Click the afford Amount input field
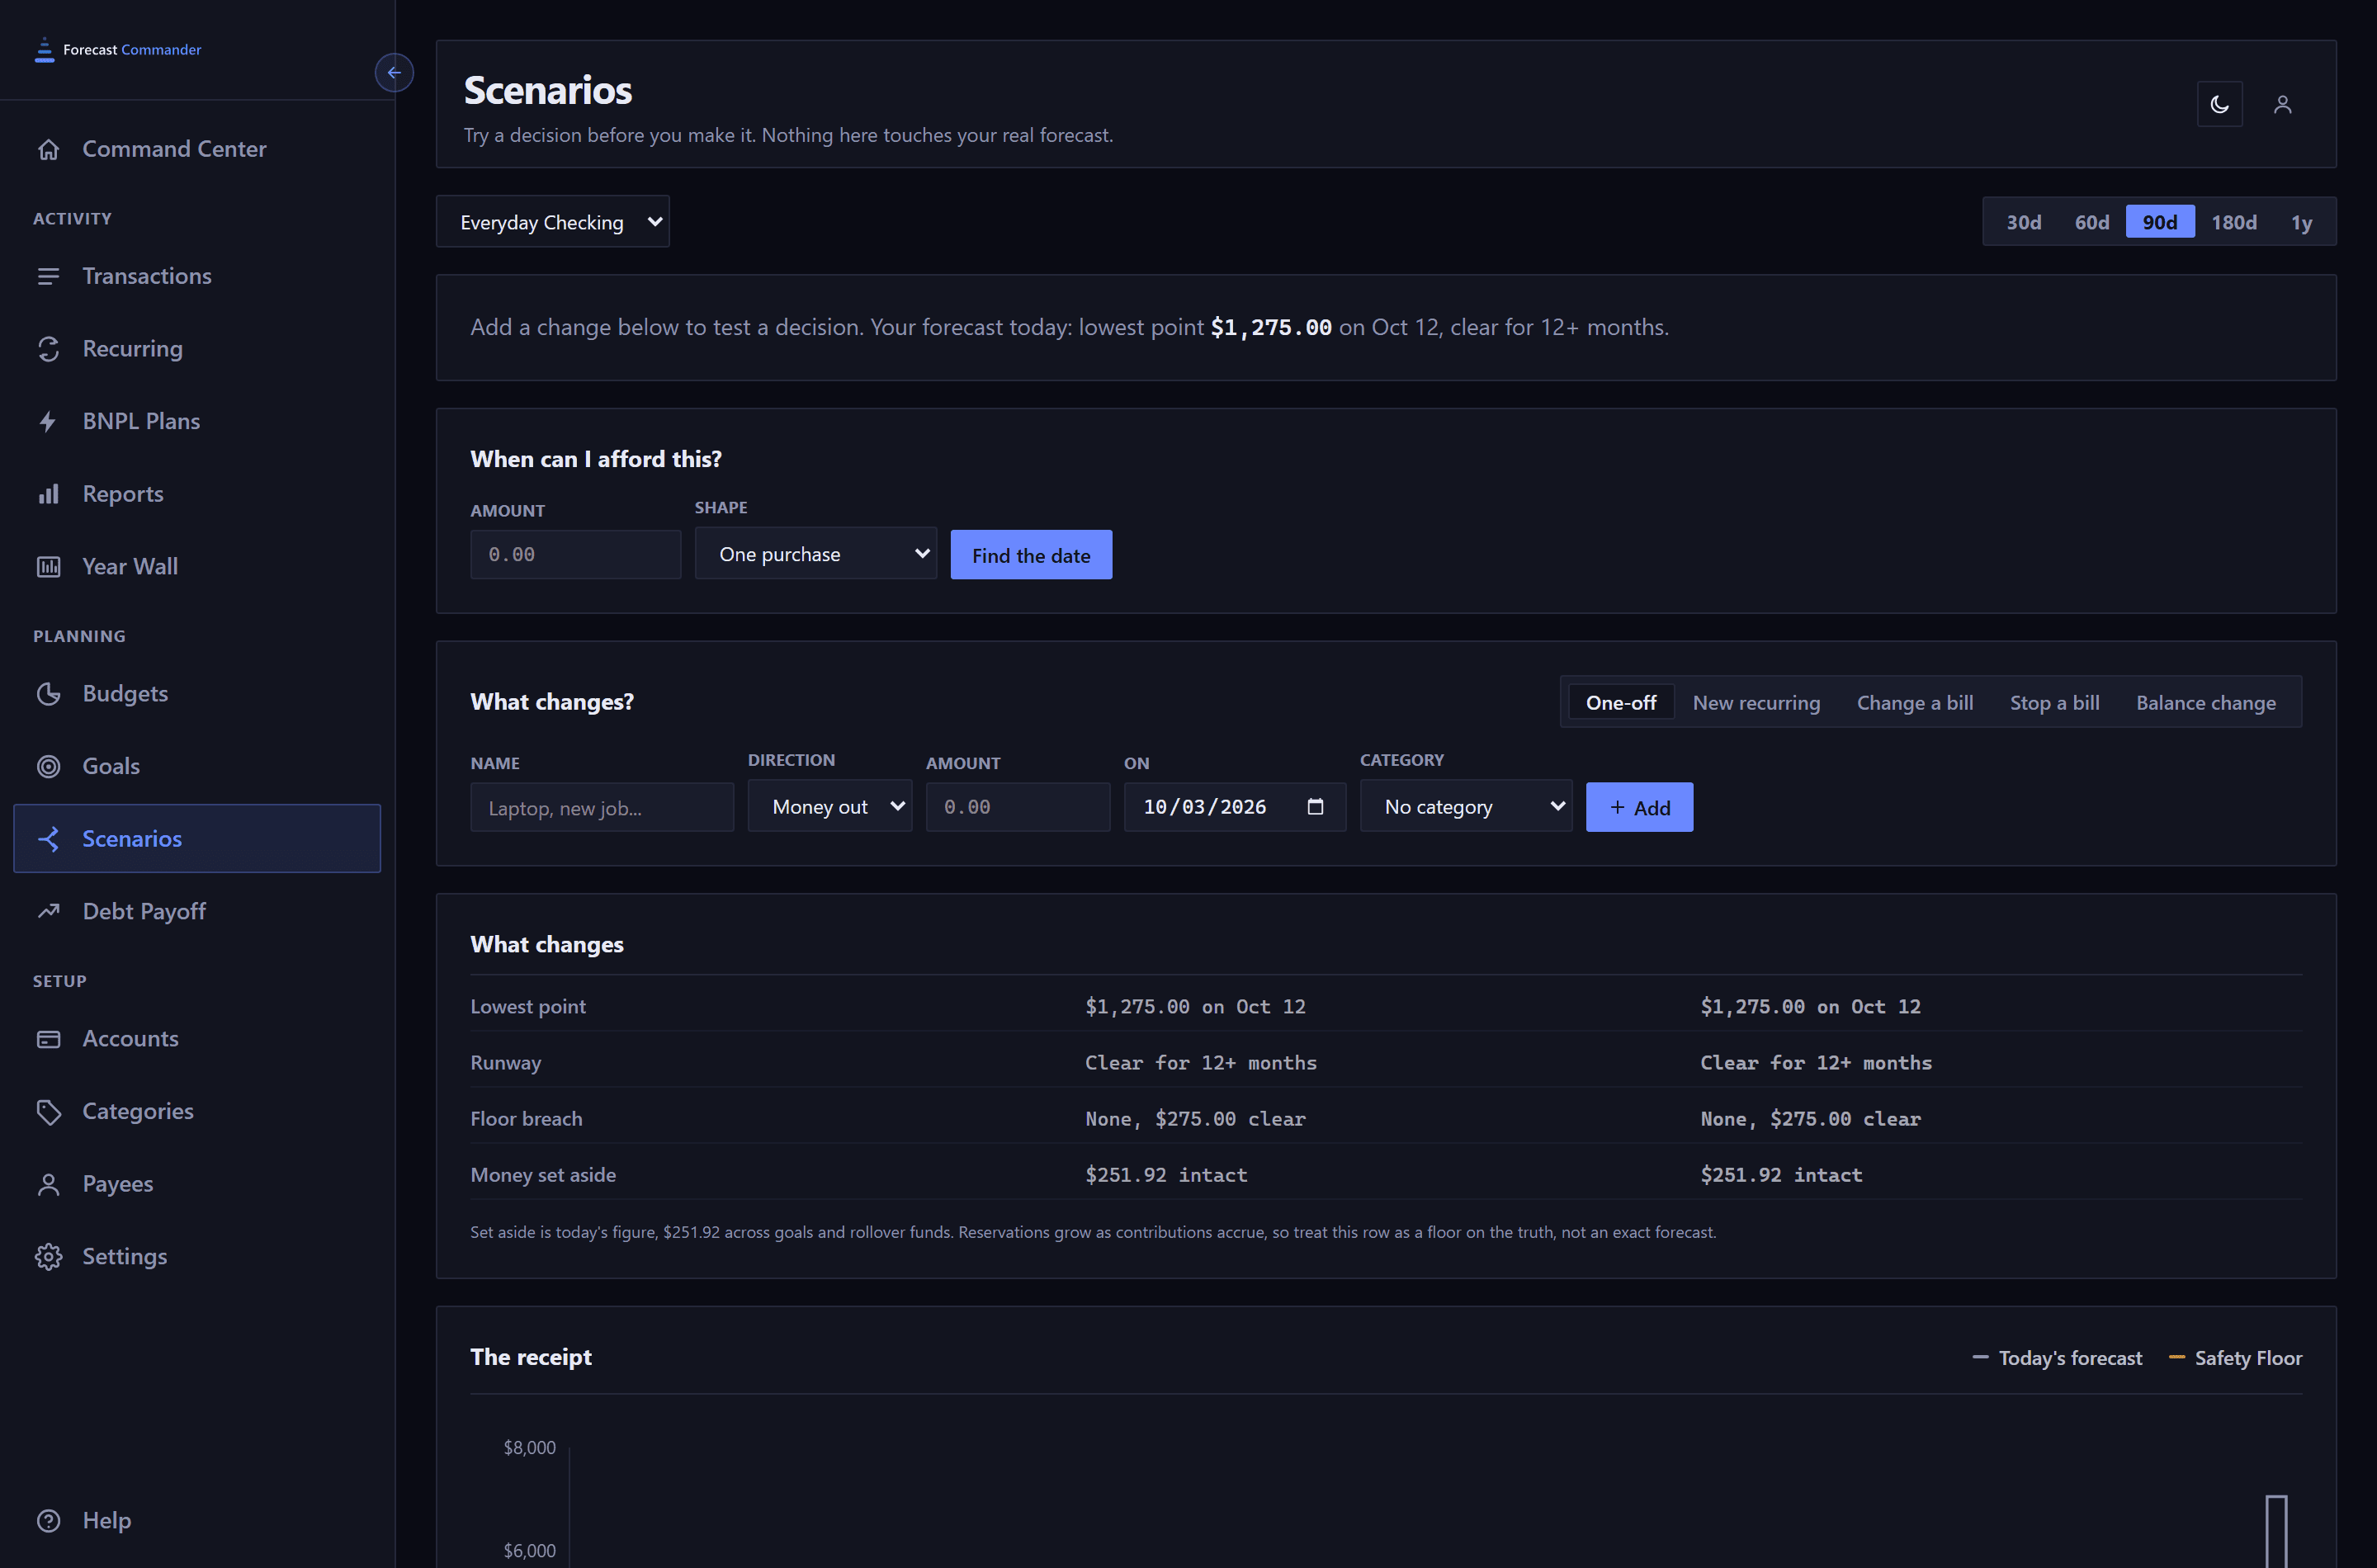This screenshot has height=1568, width=2377. tap(575, 554)
